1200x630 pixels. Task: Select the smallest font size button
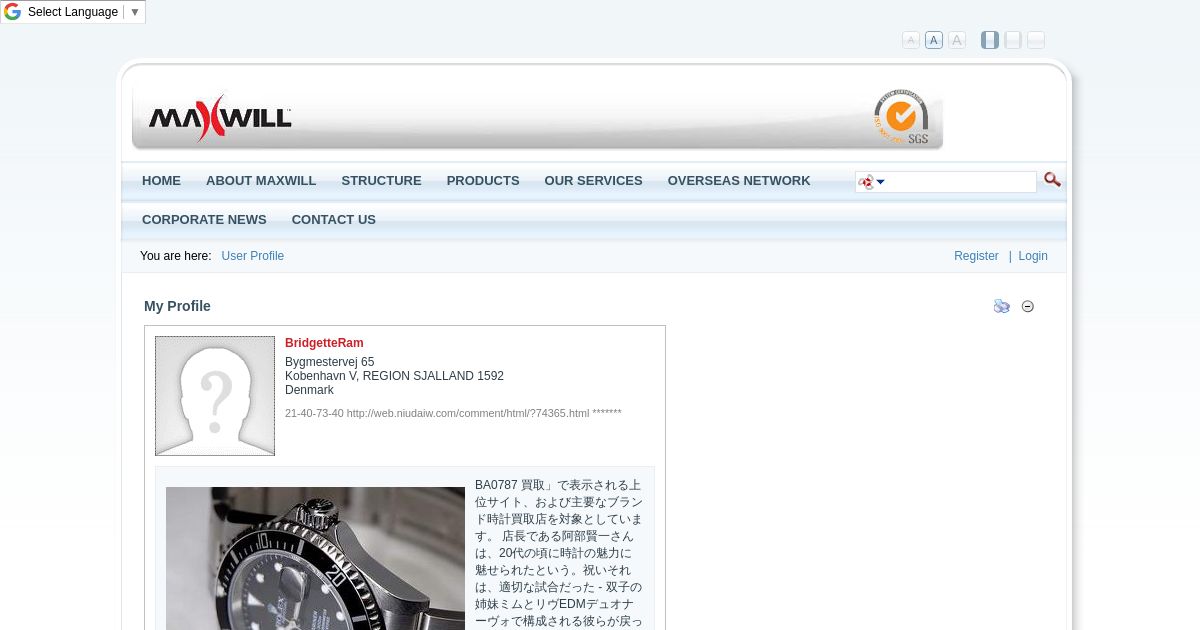(x=910, y=40)
